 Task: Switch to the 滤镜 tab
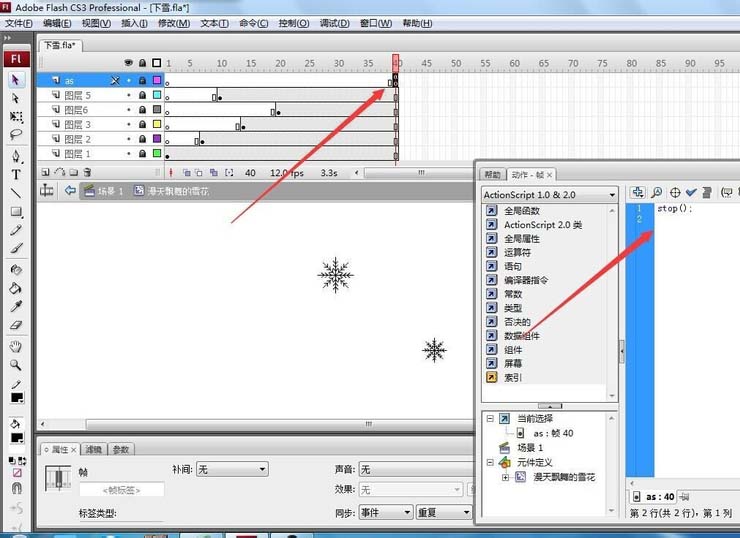click(x=93, y=450)
